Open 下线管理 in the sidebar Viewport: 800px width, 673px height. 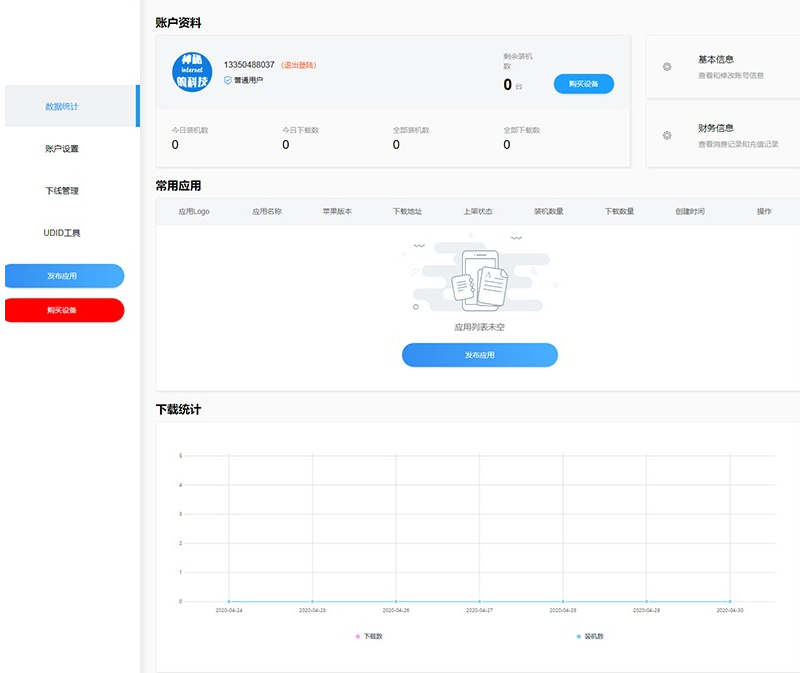click(64, 190)
